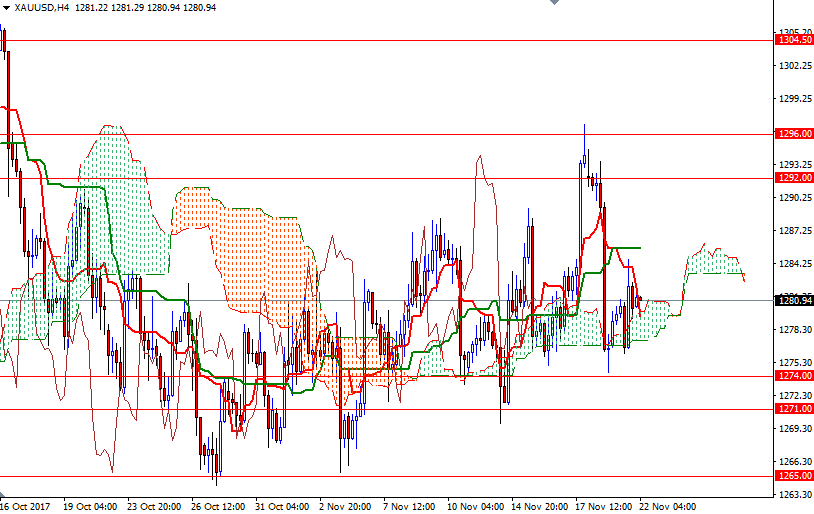Click the current price label 1280.94
This screenshot has height=514, width=814.
click(793, 299)
